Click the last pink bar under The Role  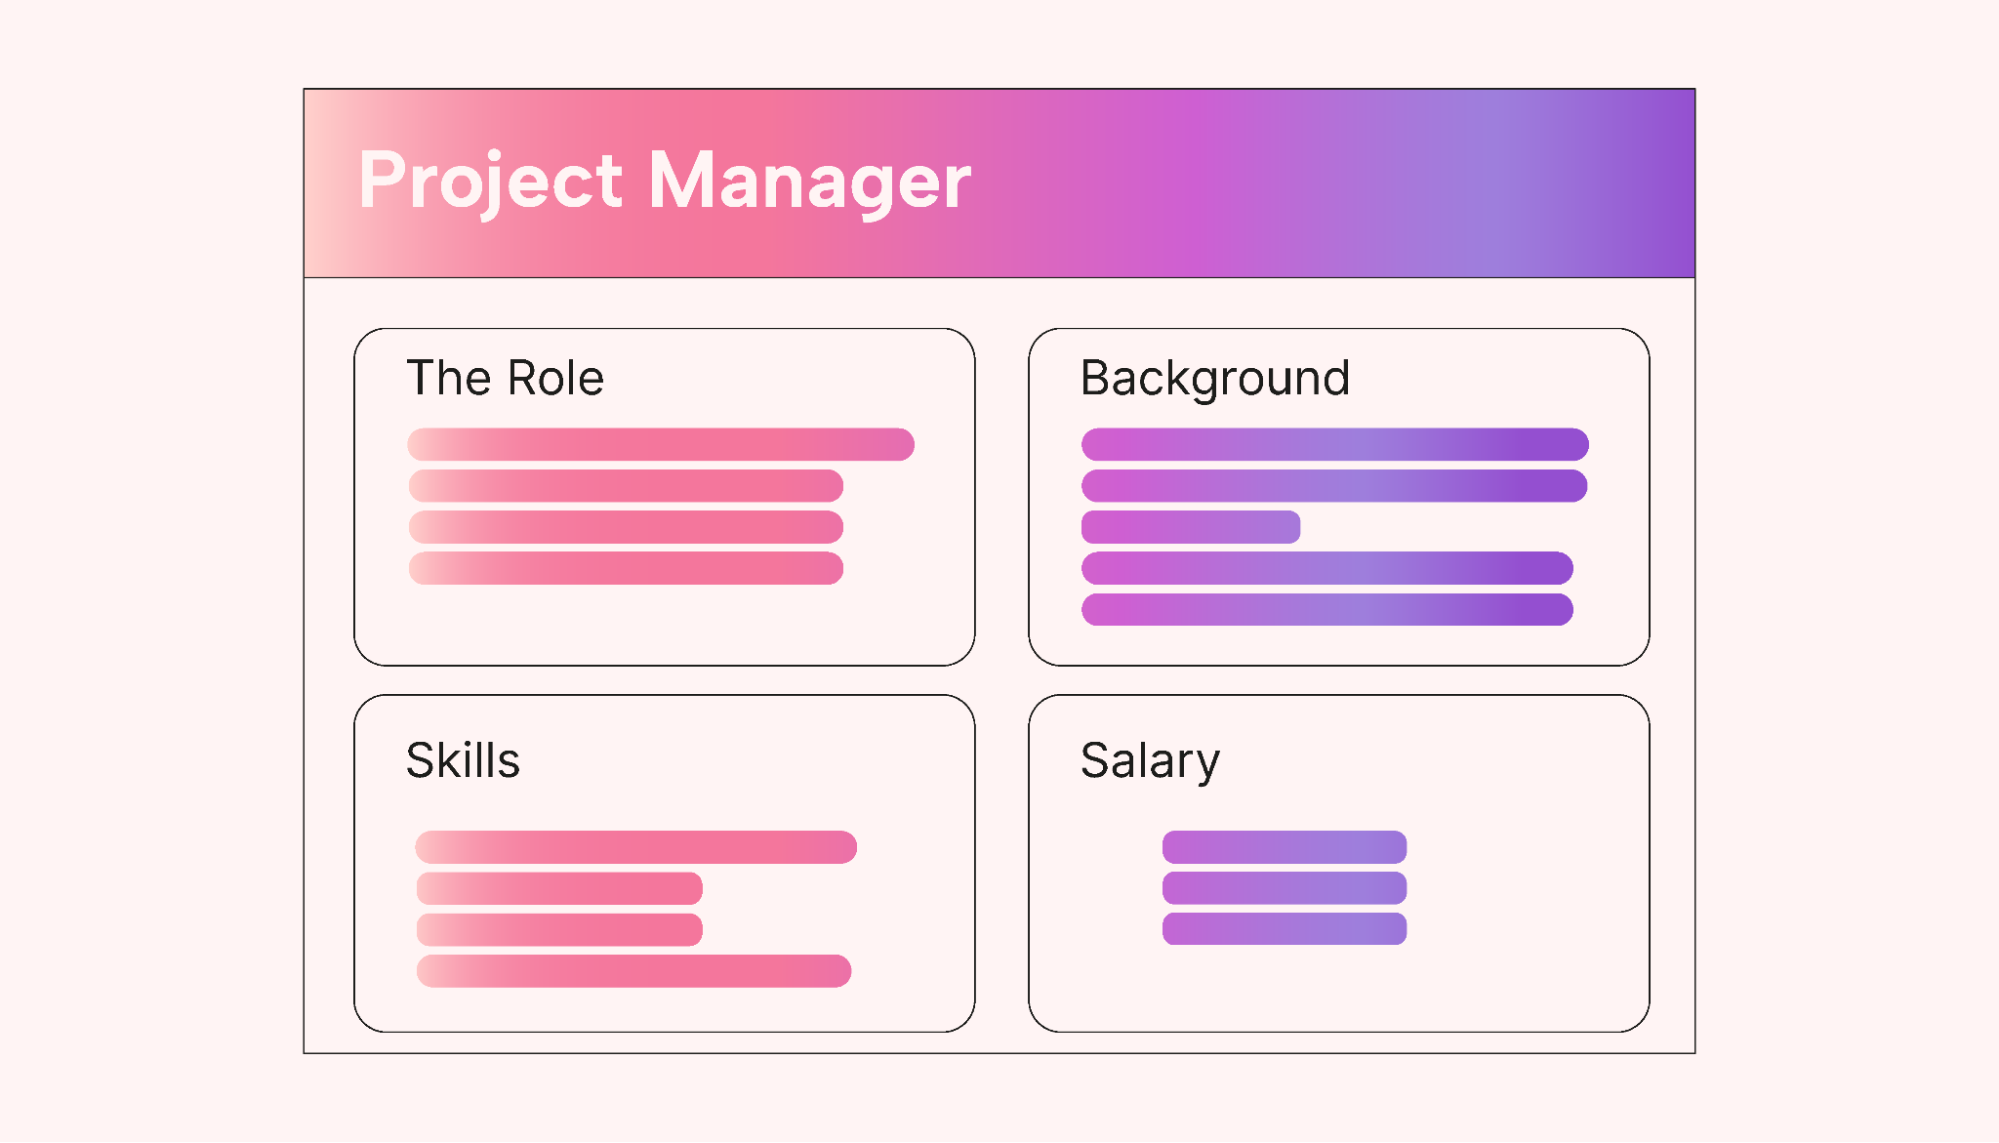click(x=626, y=568)
